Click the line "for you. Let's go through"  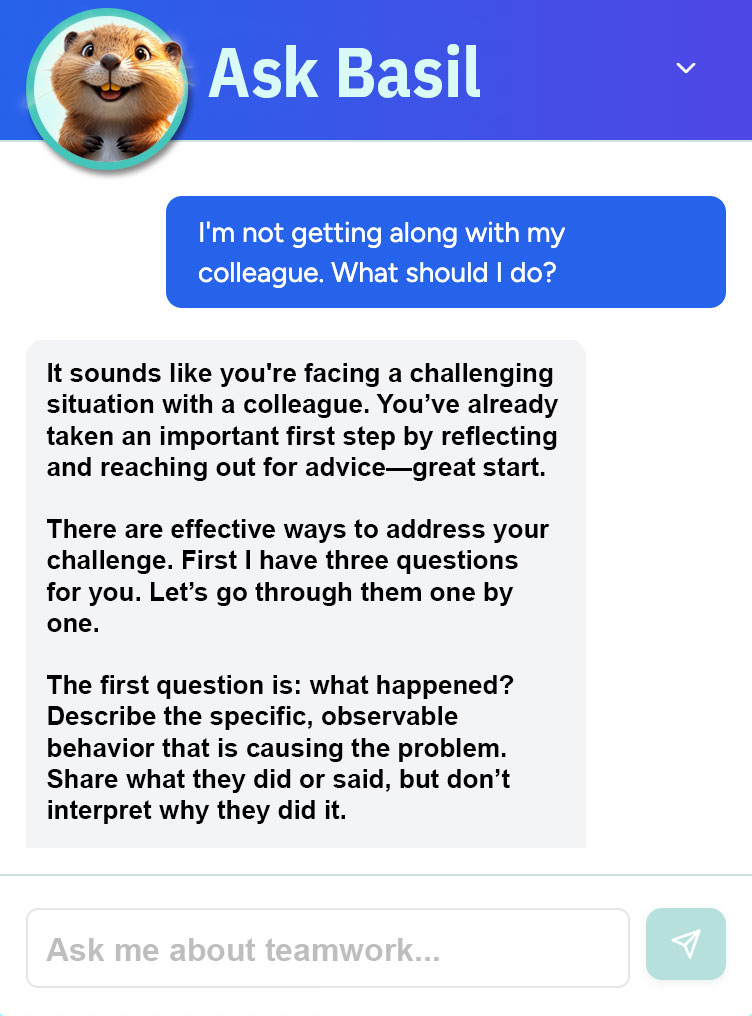[x=279, y=591]
